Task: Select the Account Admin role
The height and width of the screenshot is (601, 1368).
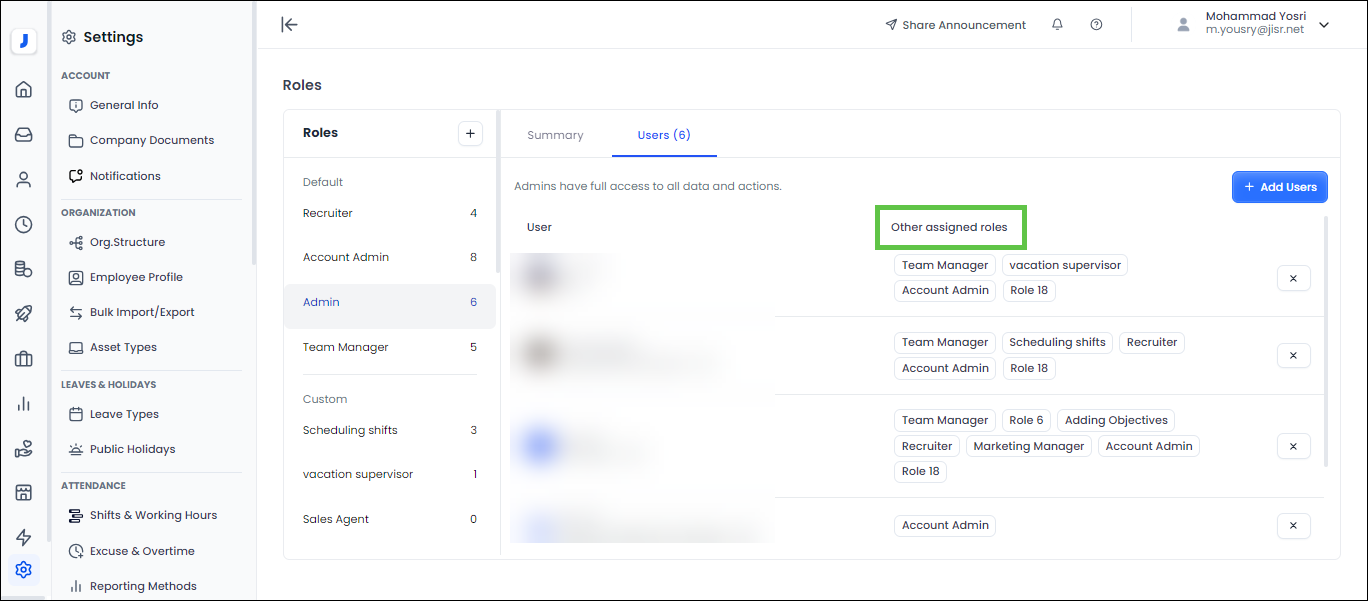Action: click(x=346, y=258)
